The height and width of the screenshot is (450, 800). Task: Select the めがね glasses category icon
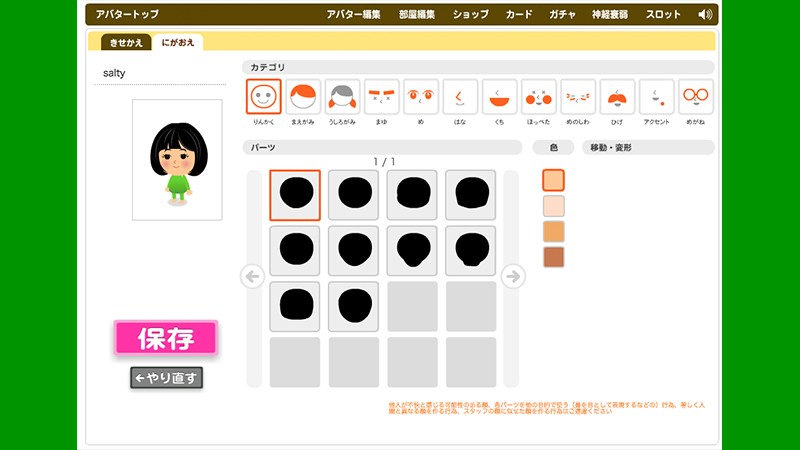(696, 97)
